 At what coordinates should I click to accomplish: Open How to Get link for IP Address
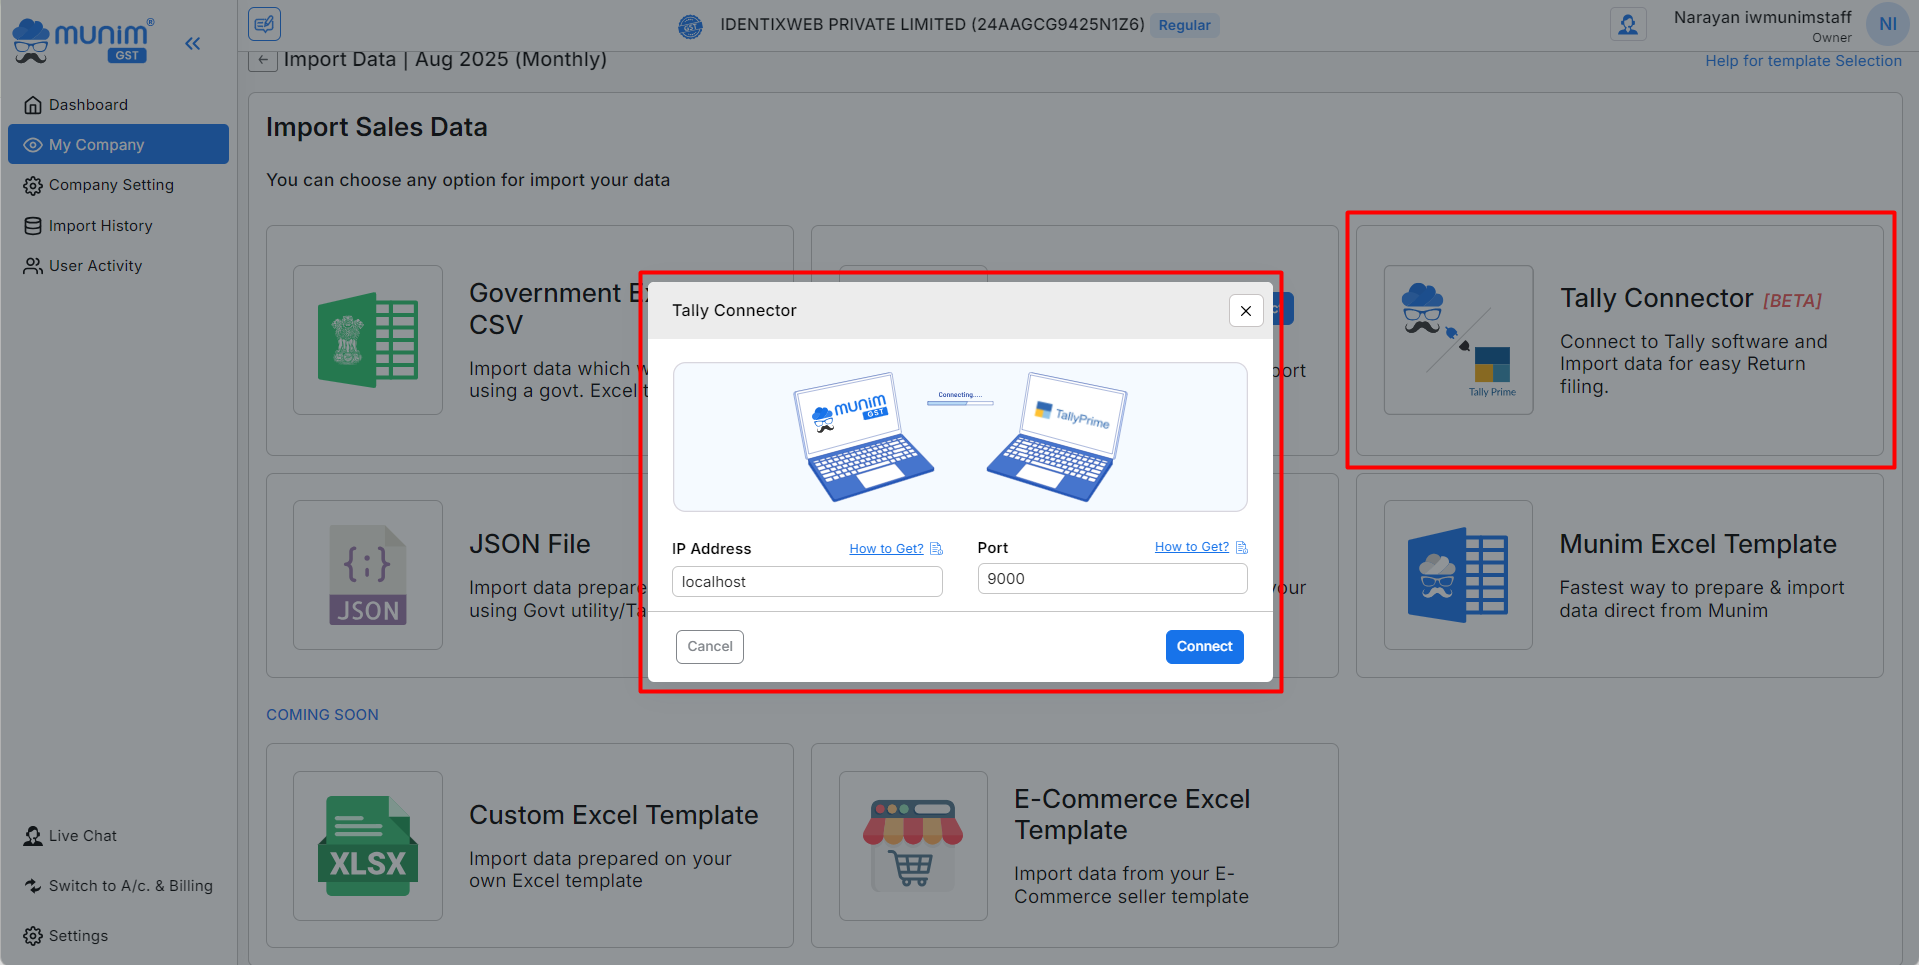coord(886,549)
